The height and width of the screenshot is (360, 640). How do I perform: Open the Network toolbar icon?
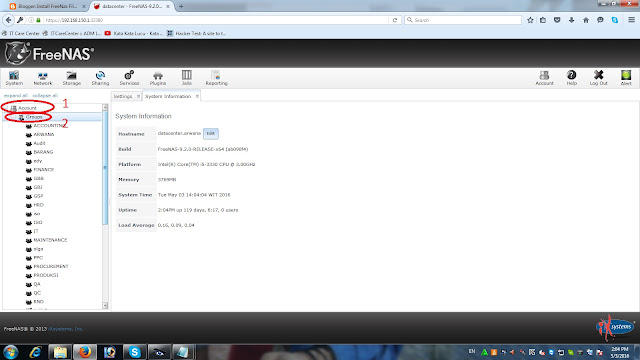[43, 78]
